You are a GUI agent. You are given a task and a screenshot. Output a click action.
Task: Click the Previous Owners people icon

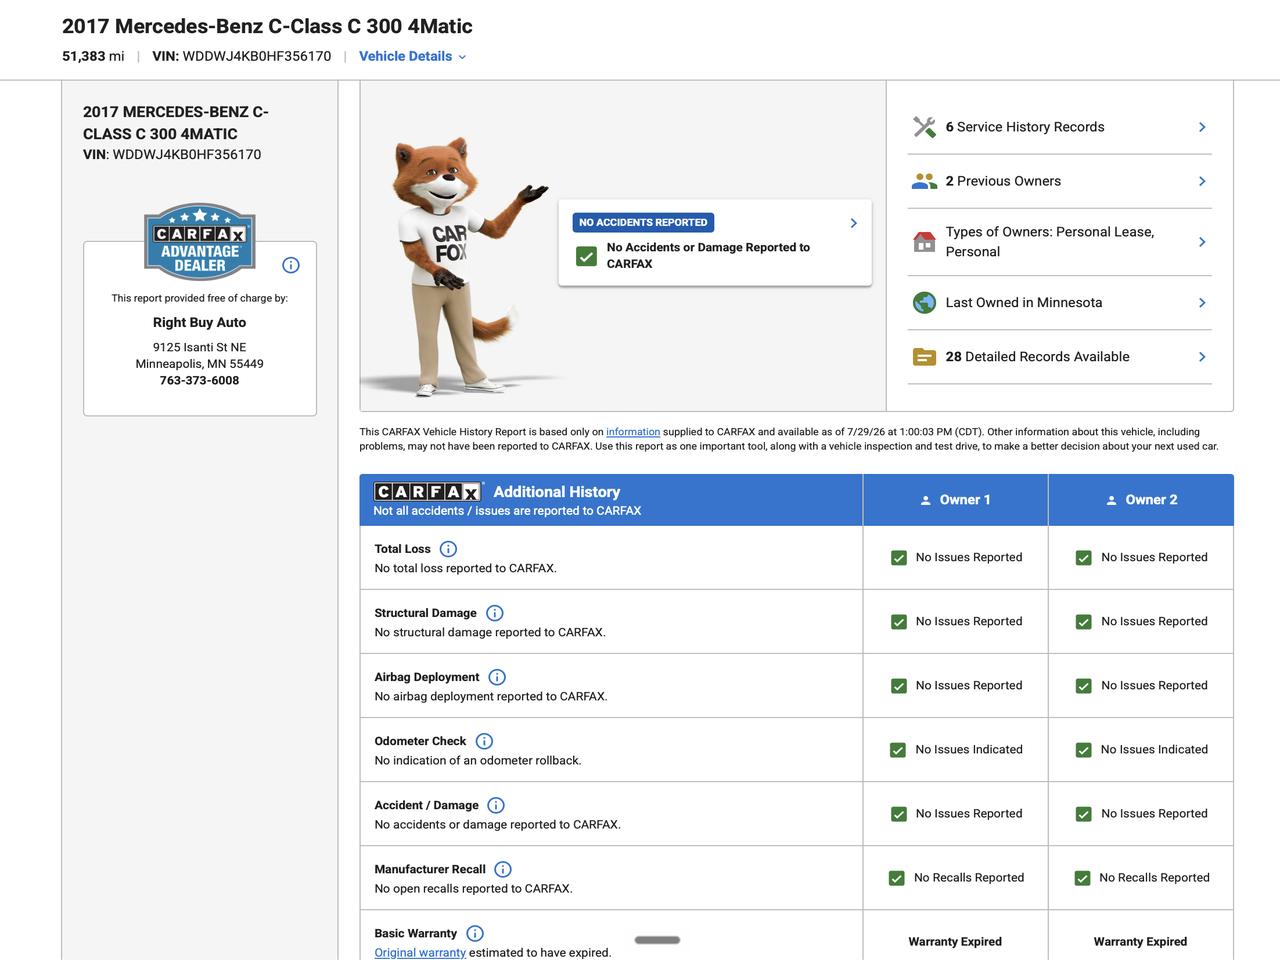[x=924, y=181]
